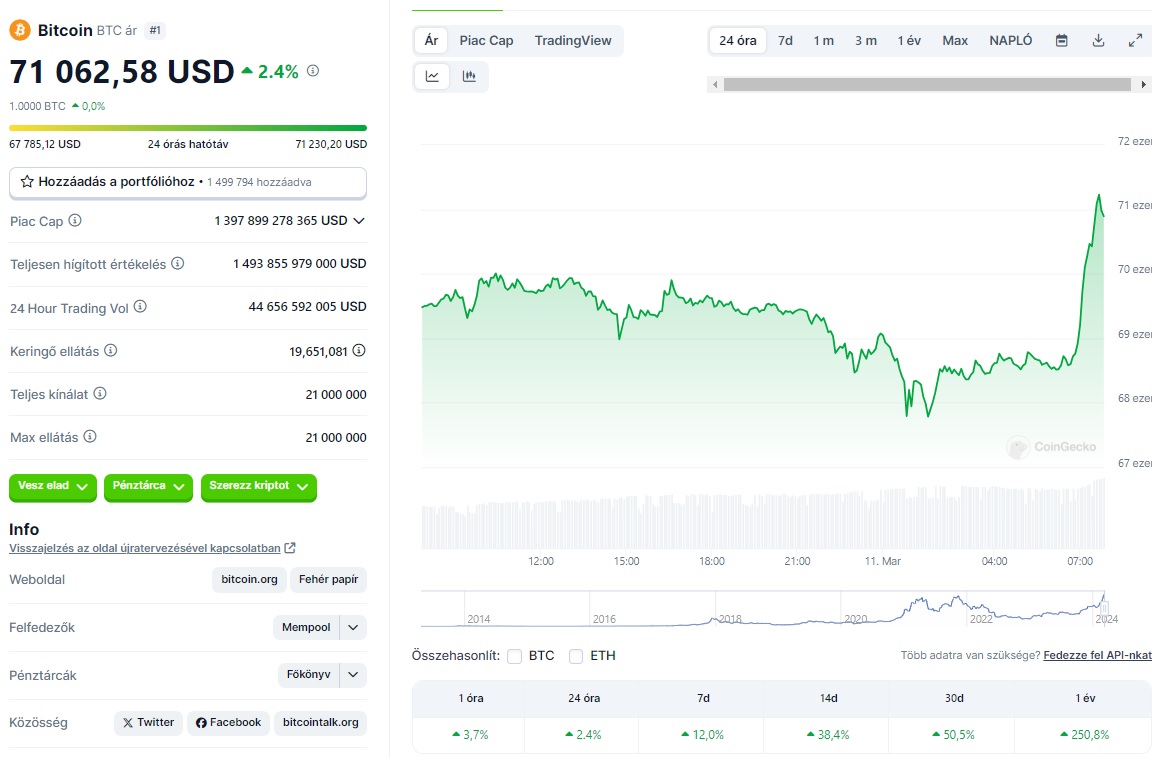The width and height of the screenshot is (1152, 758).
Task: Select the 7d time range
Action: pos(785,40)
